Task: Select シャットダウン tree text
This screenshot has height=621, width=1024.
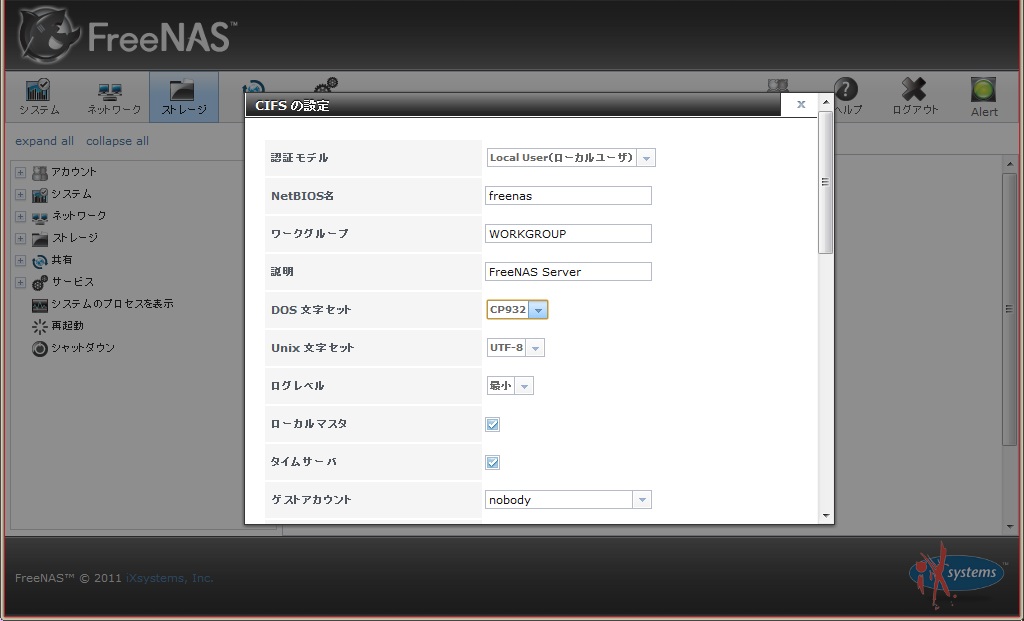Action: (83, 347)
